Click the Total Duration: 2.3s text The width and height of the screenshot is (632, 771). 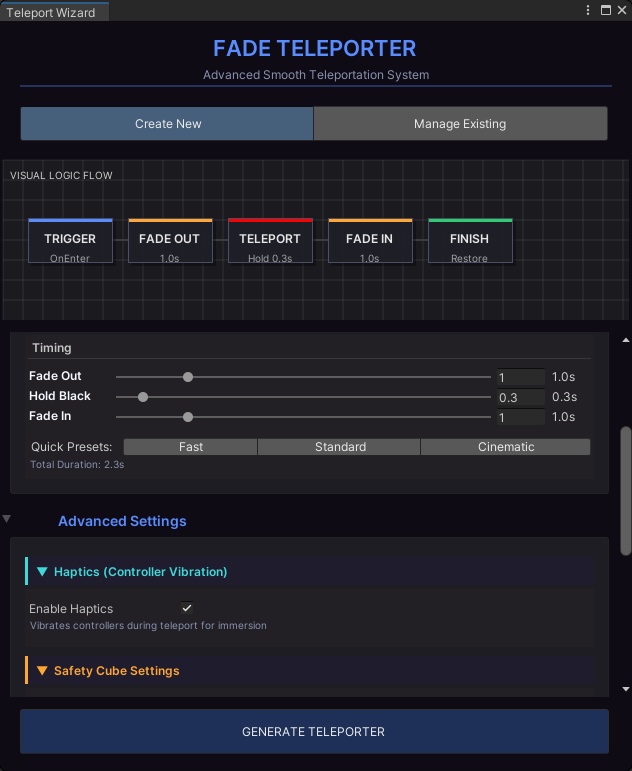click(77, 464)
